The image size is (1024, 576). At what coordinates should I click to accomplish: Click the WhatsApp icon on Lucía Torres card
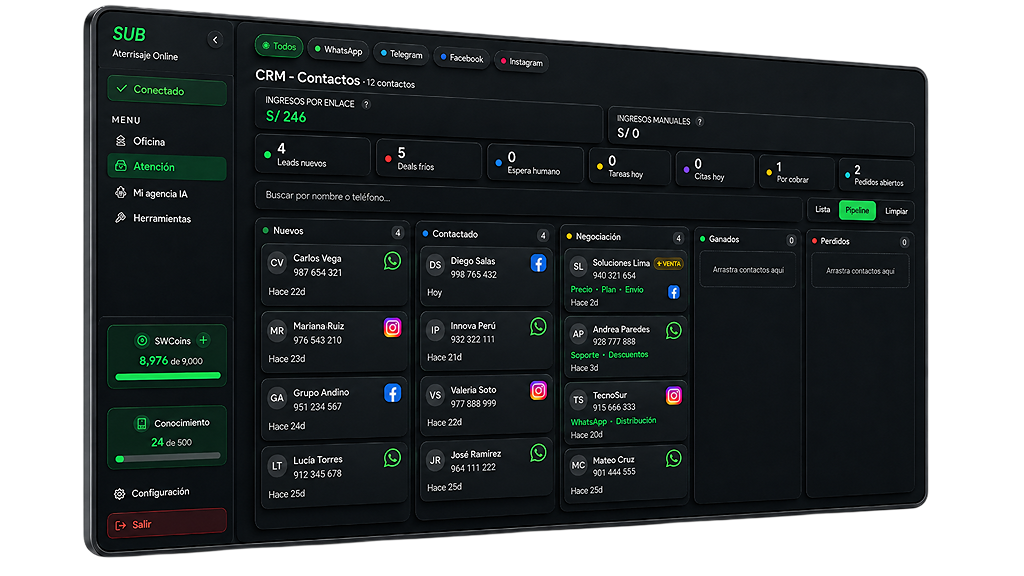(x=392, y=458)
